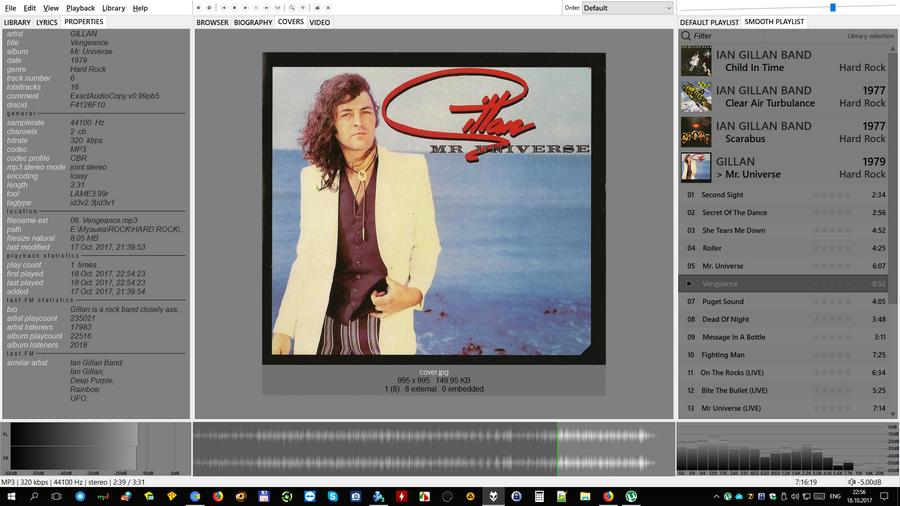Select track 12 Bite The Bullet (LIVE)
Viewport: 900px width, 506px height.
pyautogui.click(x=785, y=391)
